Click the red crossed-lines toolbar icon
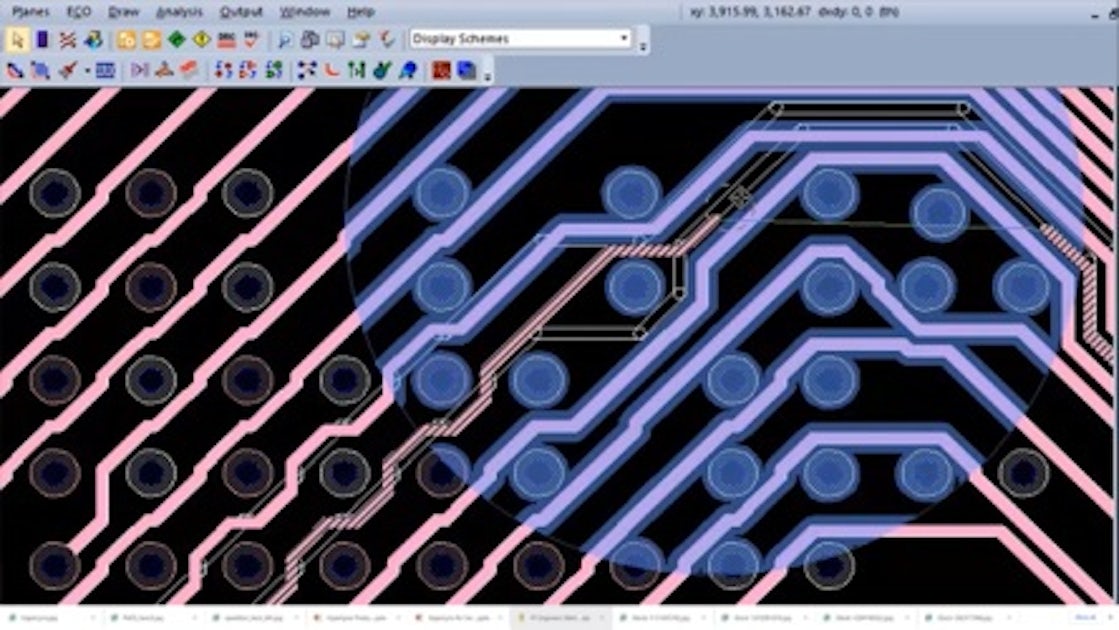Screen dimensions: 1119x630 67,39
